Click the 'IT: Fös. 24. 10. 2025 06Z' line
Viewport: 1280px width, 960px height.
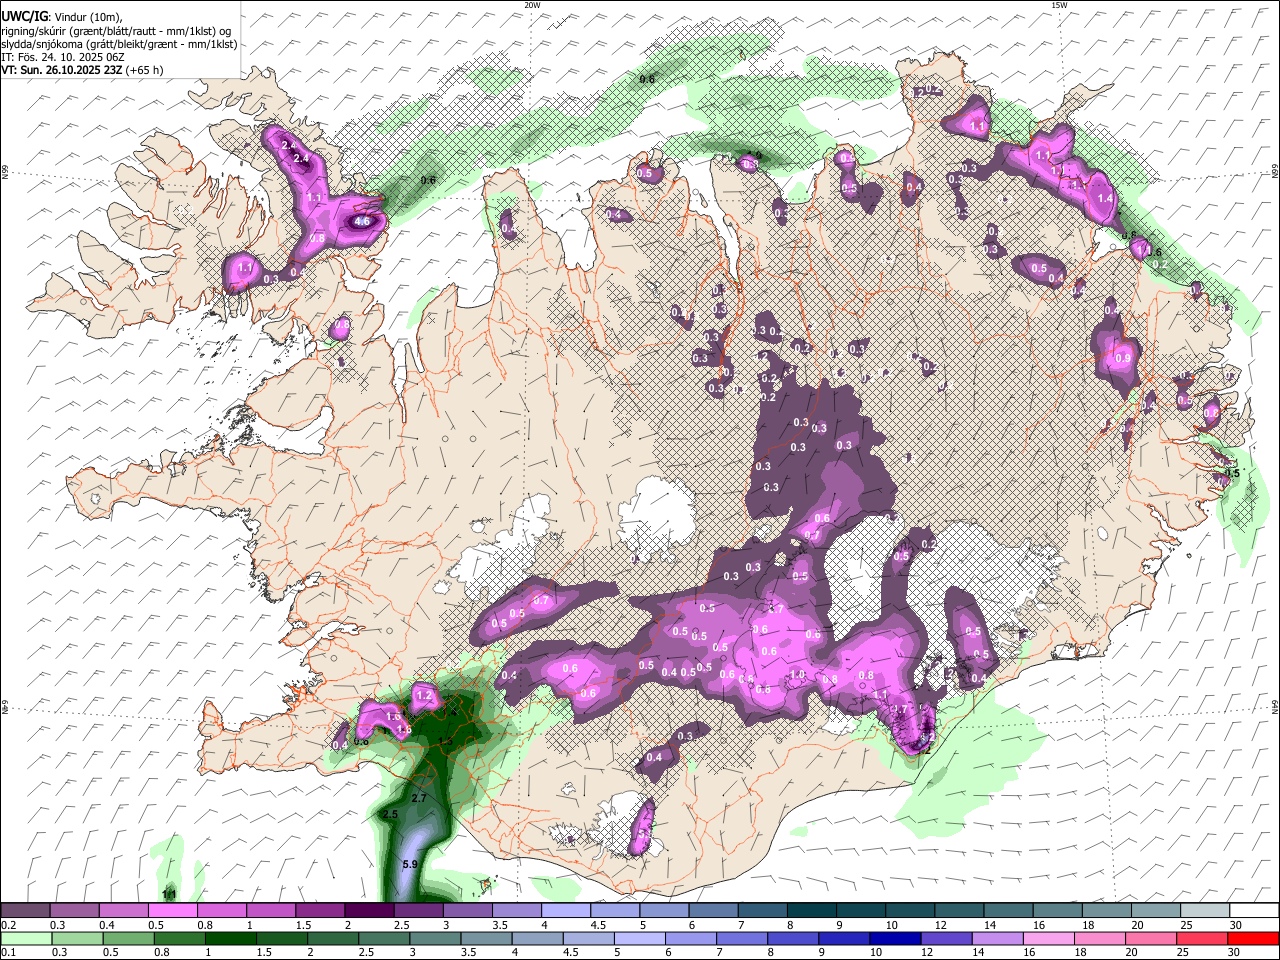[63, 57]
